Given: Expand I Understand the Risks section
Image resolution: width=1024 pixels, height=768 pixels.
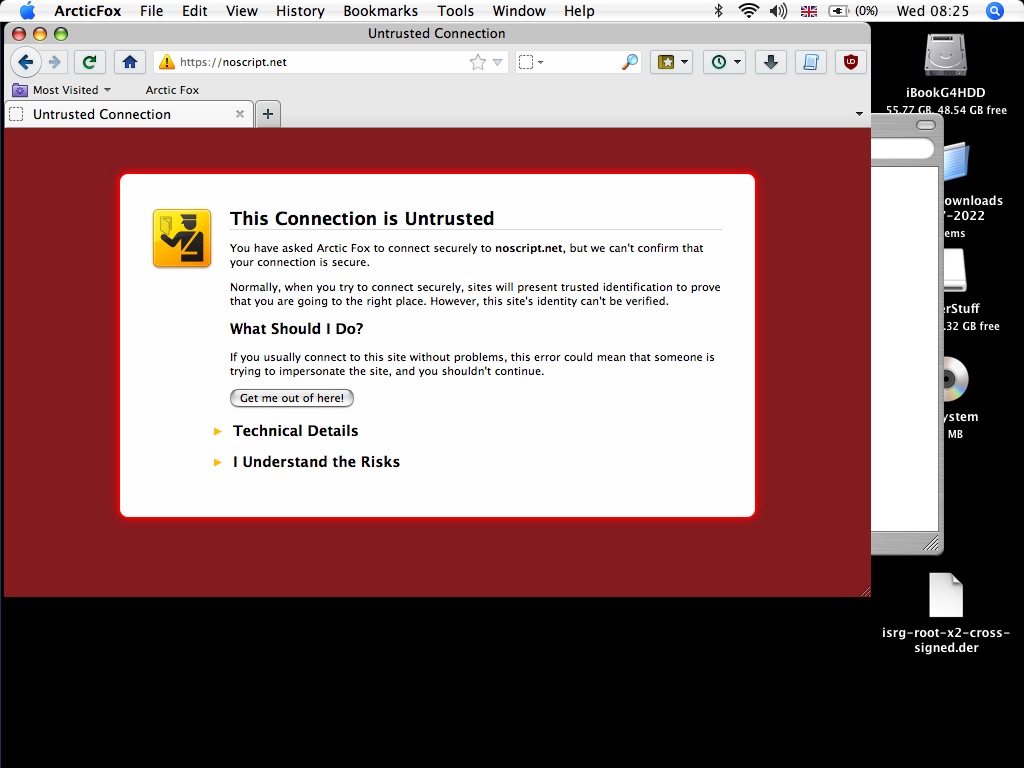Looking at the screenshot, I should [x=316, y=462].
